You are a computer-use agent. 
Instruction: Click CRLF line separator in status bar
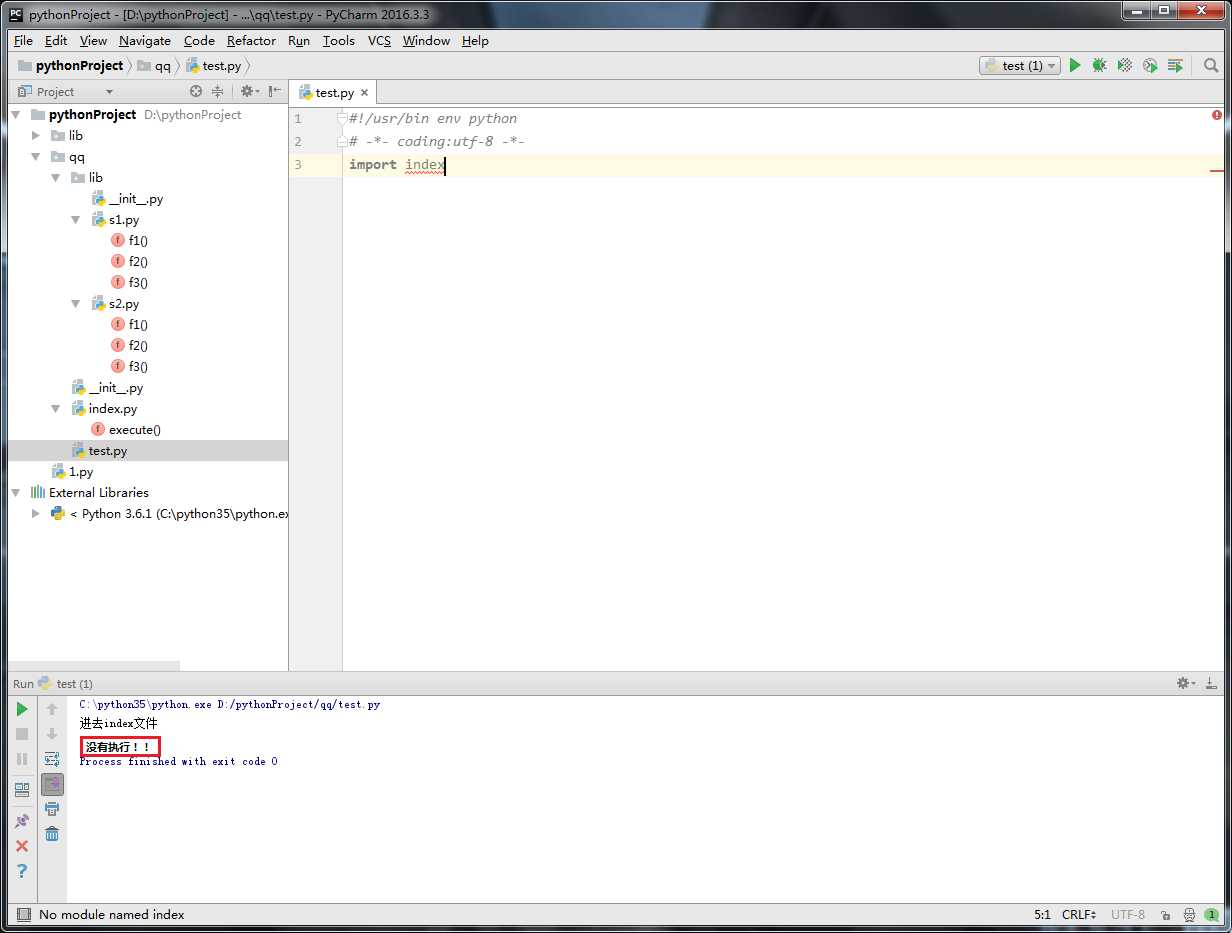pos(1079,914)
